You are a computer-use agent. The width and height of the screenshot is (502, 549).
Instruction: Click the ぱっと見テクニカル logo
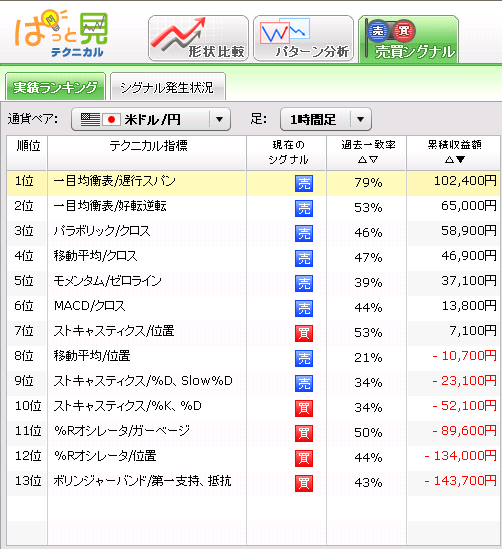[x=62, y=33]
